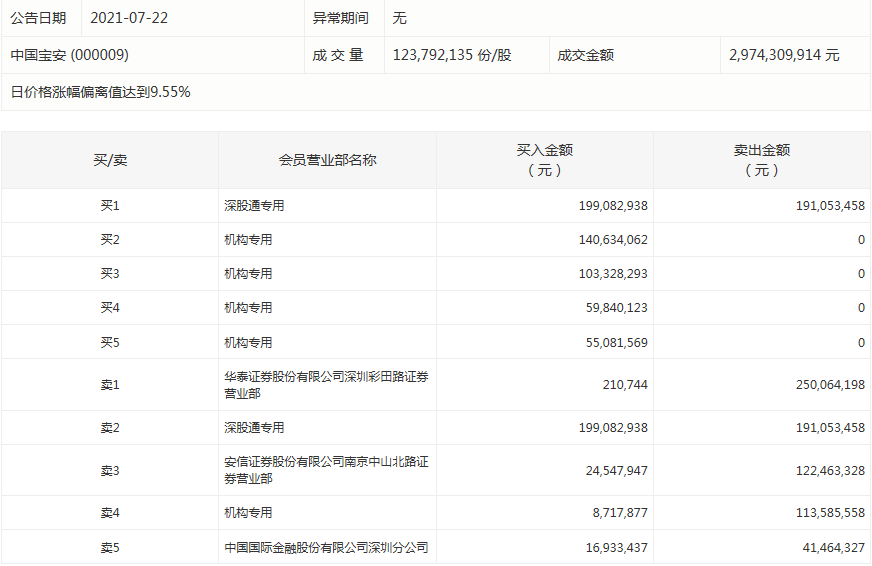Viewport: 872px width, 566px height.
Task: Select buy amount 199,082,938 in 买1 row
Action: (613, 206)
